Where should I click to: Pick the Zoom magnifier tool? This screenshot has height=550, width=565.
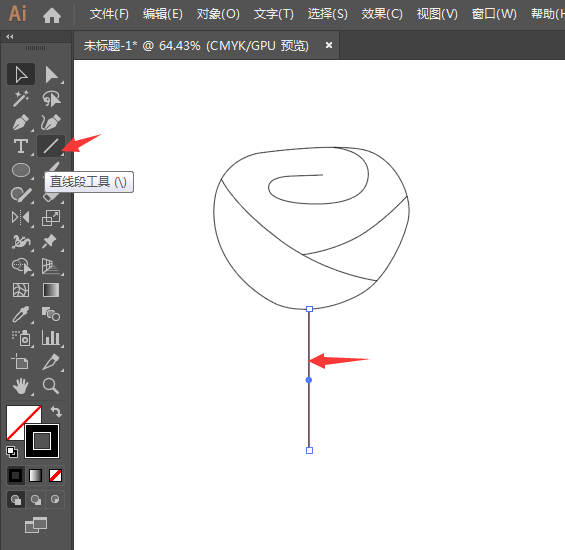point(51,386)
